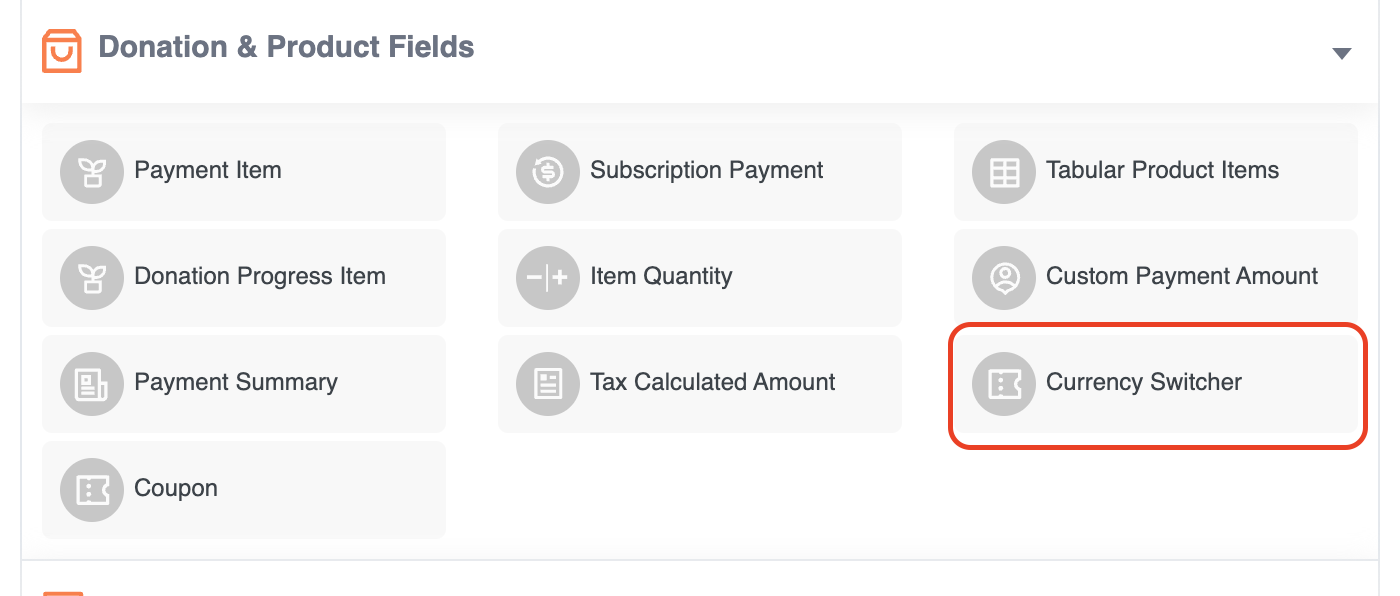Click the Currency Switcher ticket icon
This screenshot has width=1400, height=596.
(x=1003, y=383)
